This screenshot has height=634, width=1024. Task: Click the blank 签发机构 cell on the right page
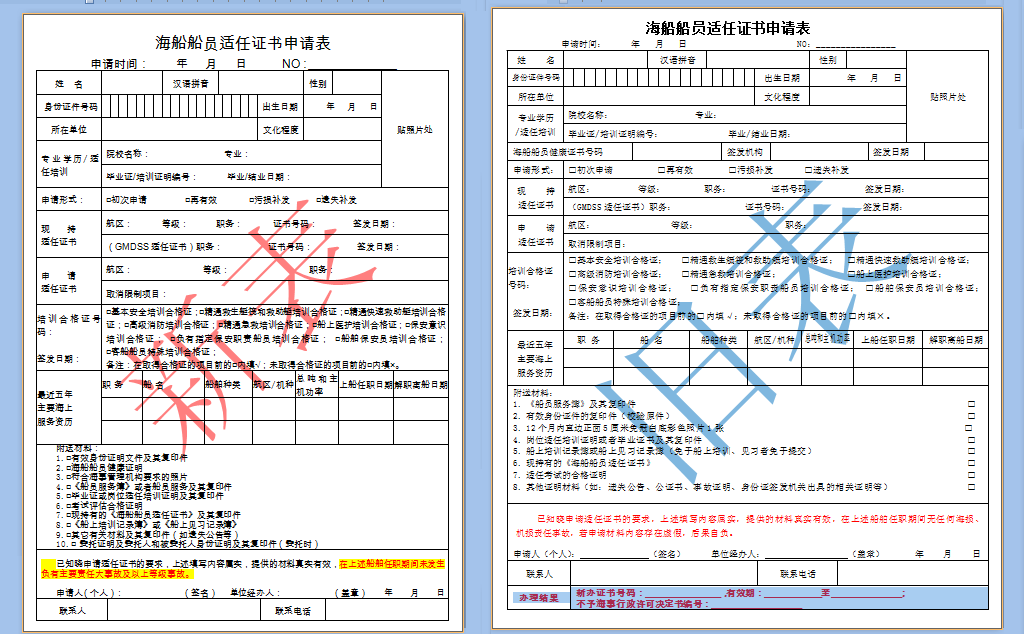coord(820,152)
